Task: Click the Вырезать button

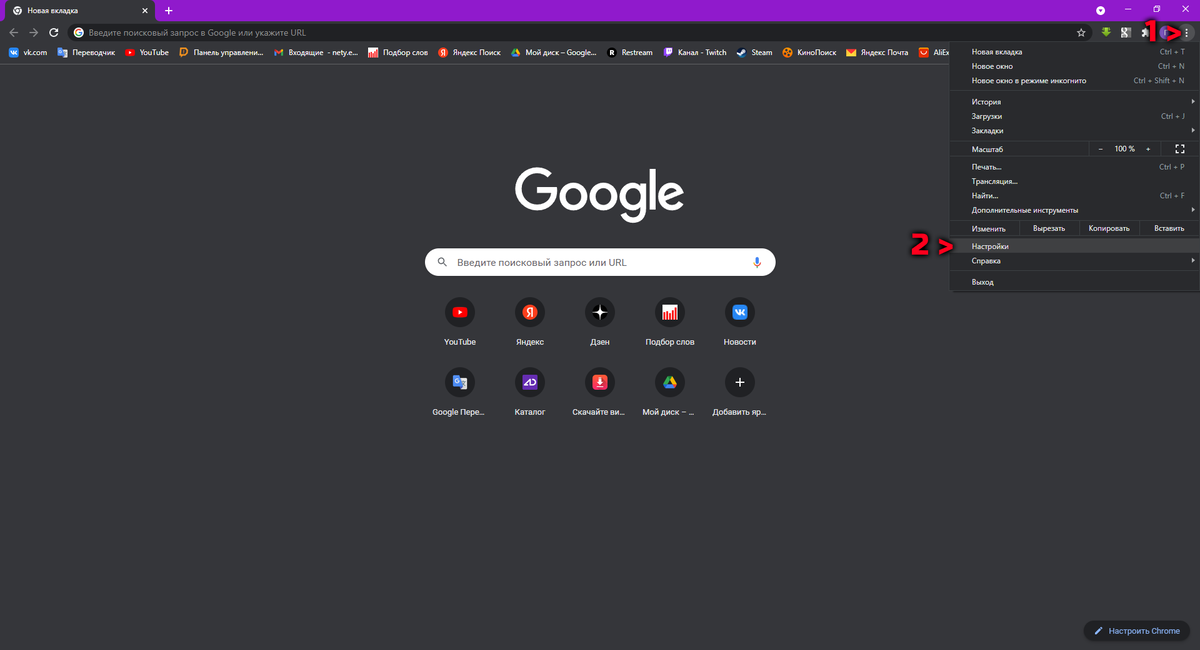Action: coord(1049,228)
